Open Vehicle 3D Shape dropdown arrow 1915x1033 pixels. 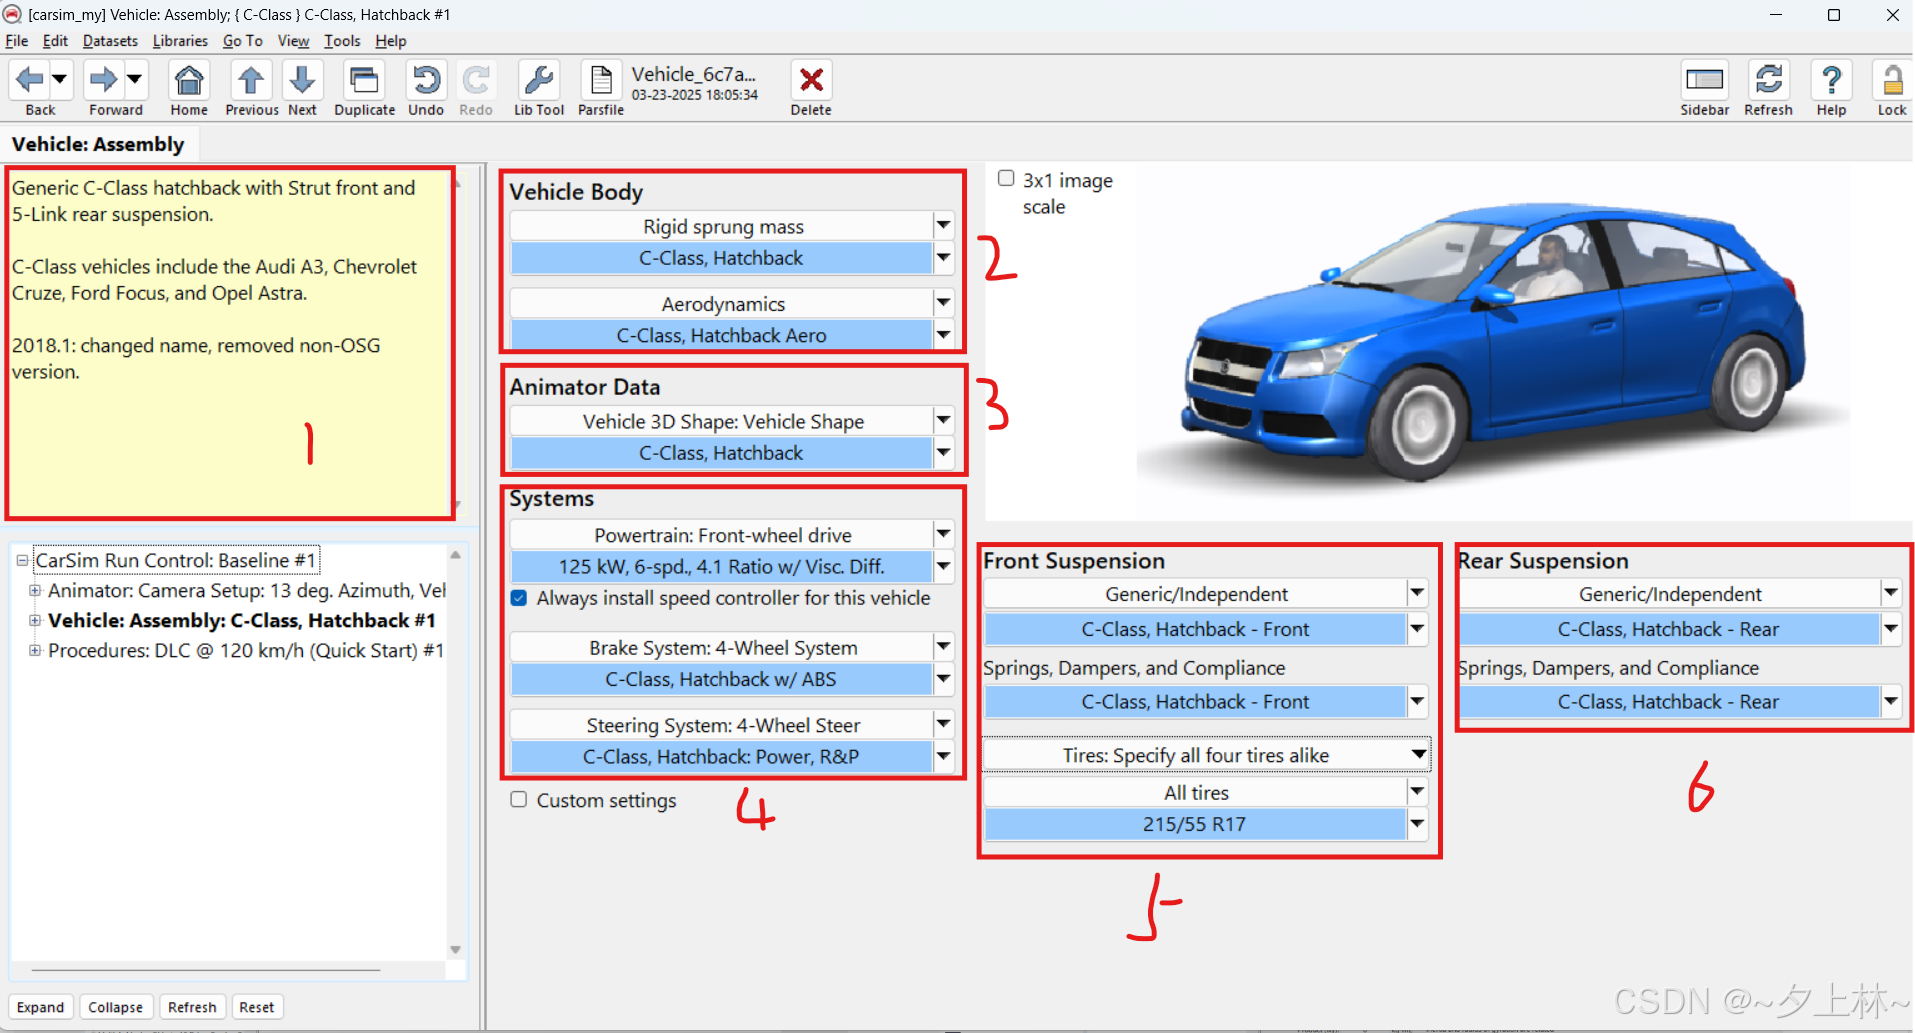pyautogui.click(x=943, y=421)
